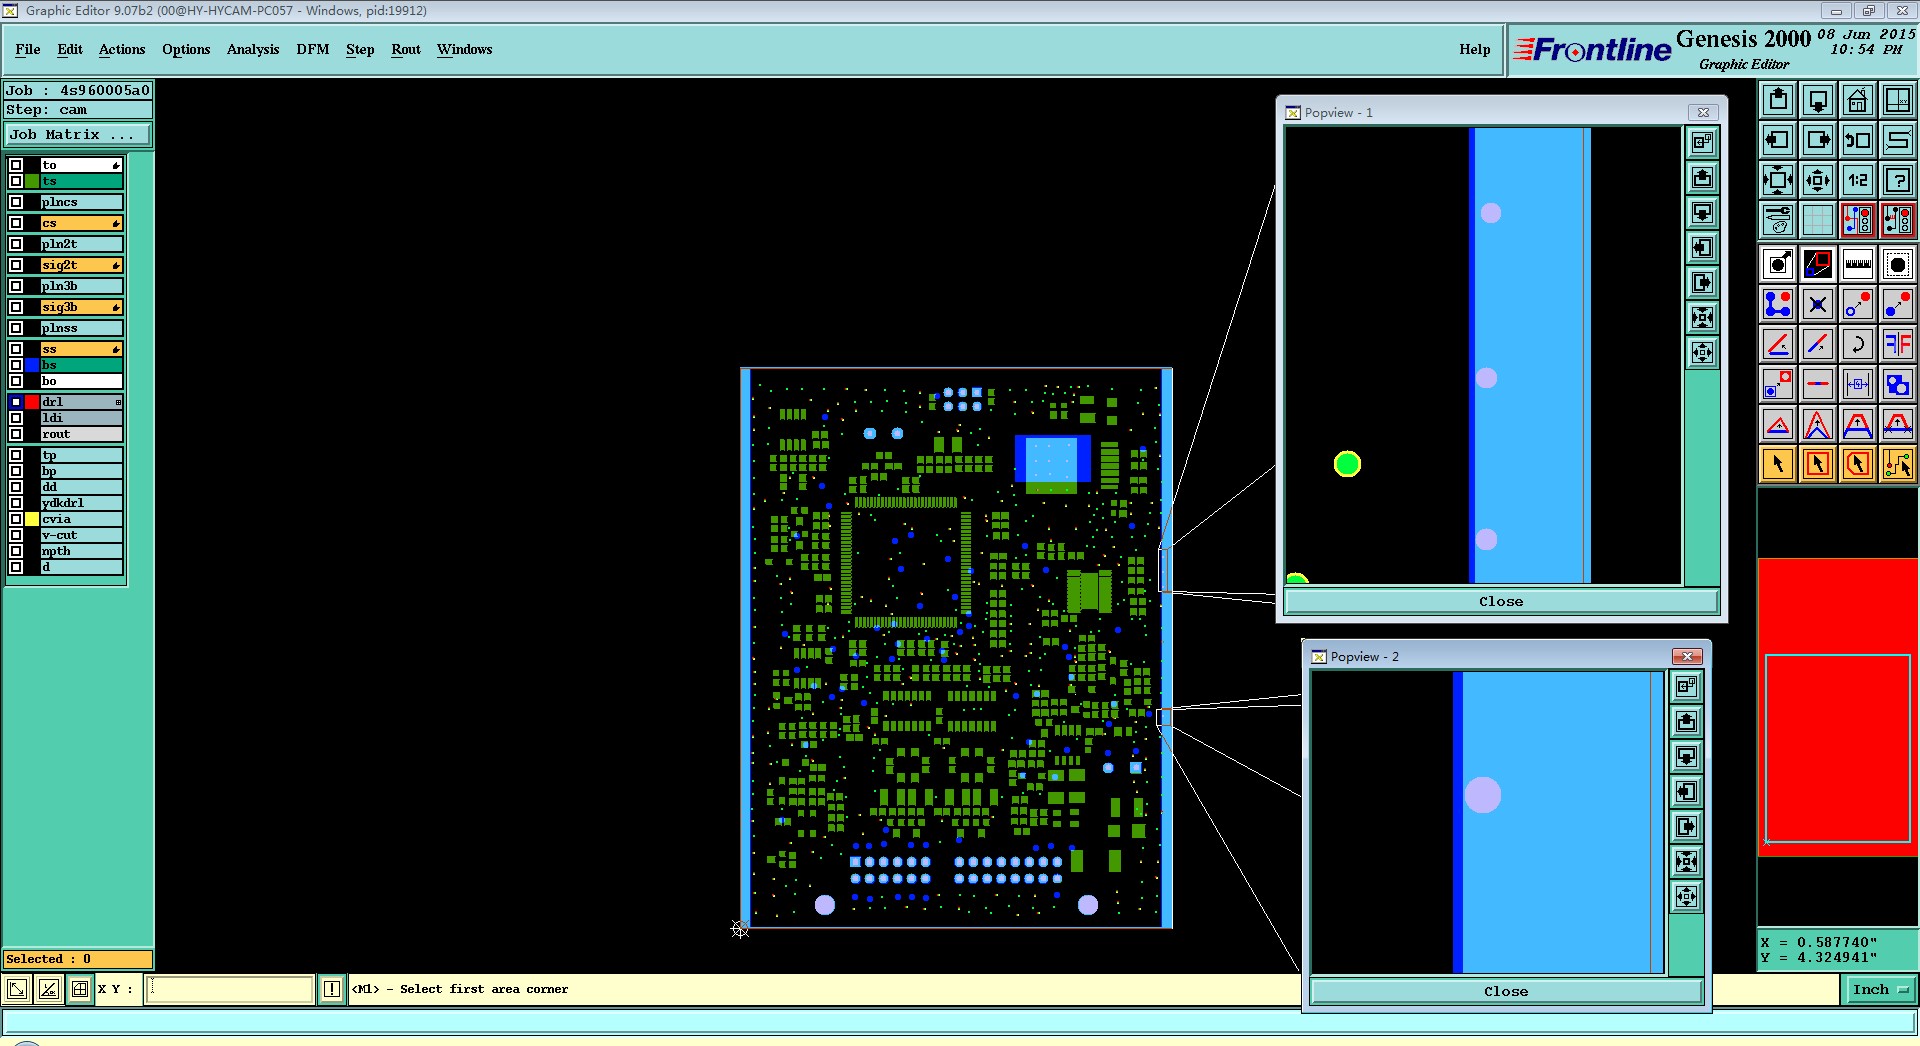Click the previous view undo-zoom icon

(1858, 140)
